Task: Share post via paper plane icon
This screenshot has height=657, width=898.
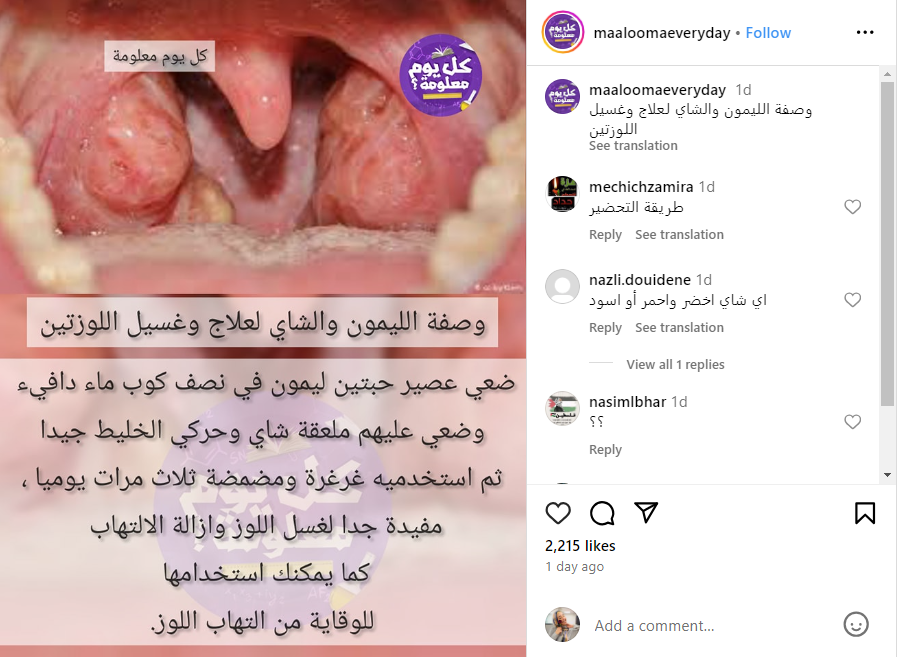Action: 646,512
